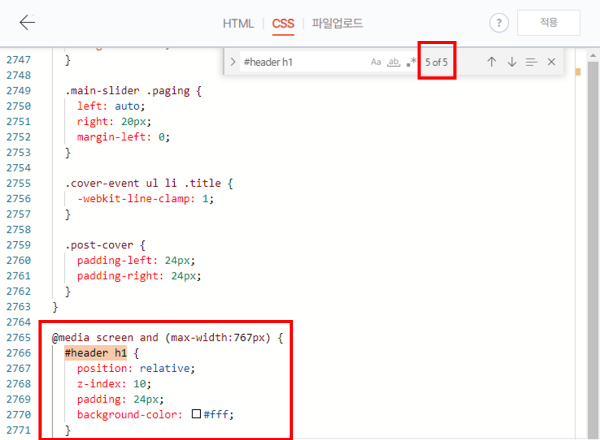Click the highlighted '#header h1' selector

click(96, 353)
